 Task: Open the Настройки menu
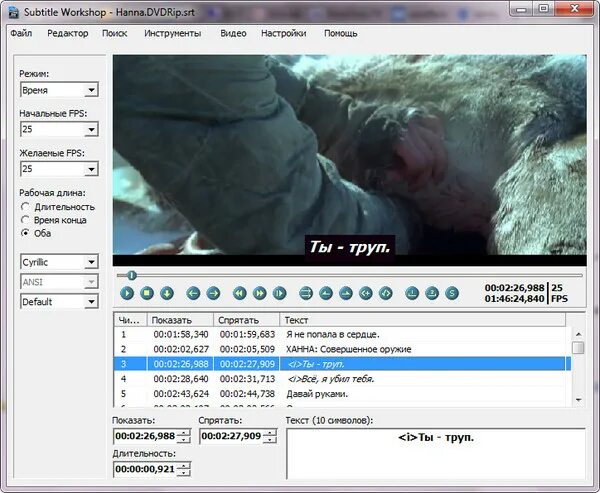click(x=284, y=33)
